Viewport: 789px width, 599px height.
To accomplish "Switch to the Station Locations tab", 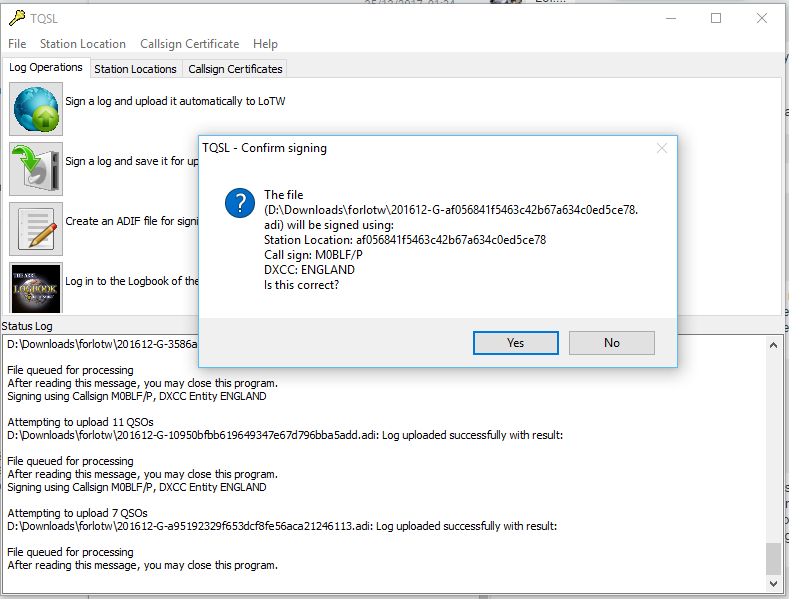I will coord(135,69).
